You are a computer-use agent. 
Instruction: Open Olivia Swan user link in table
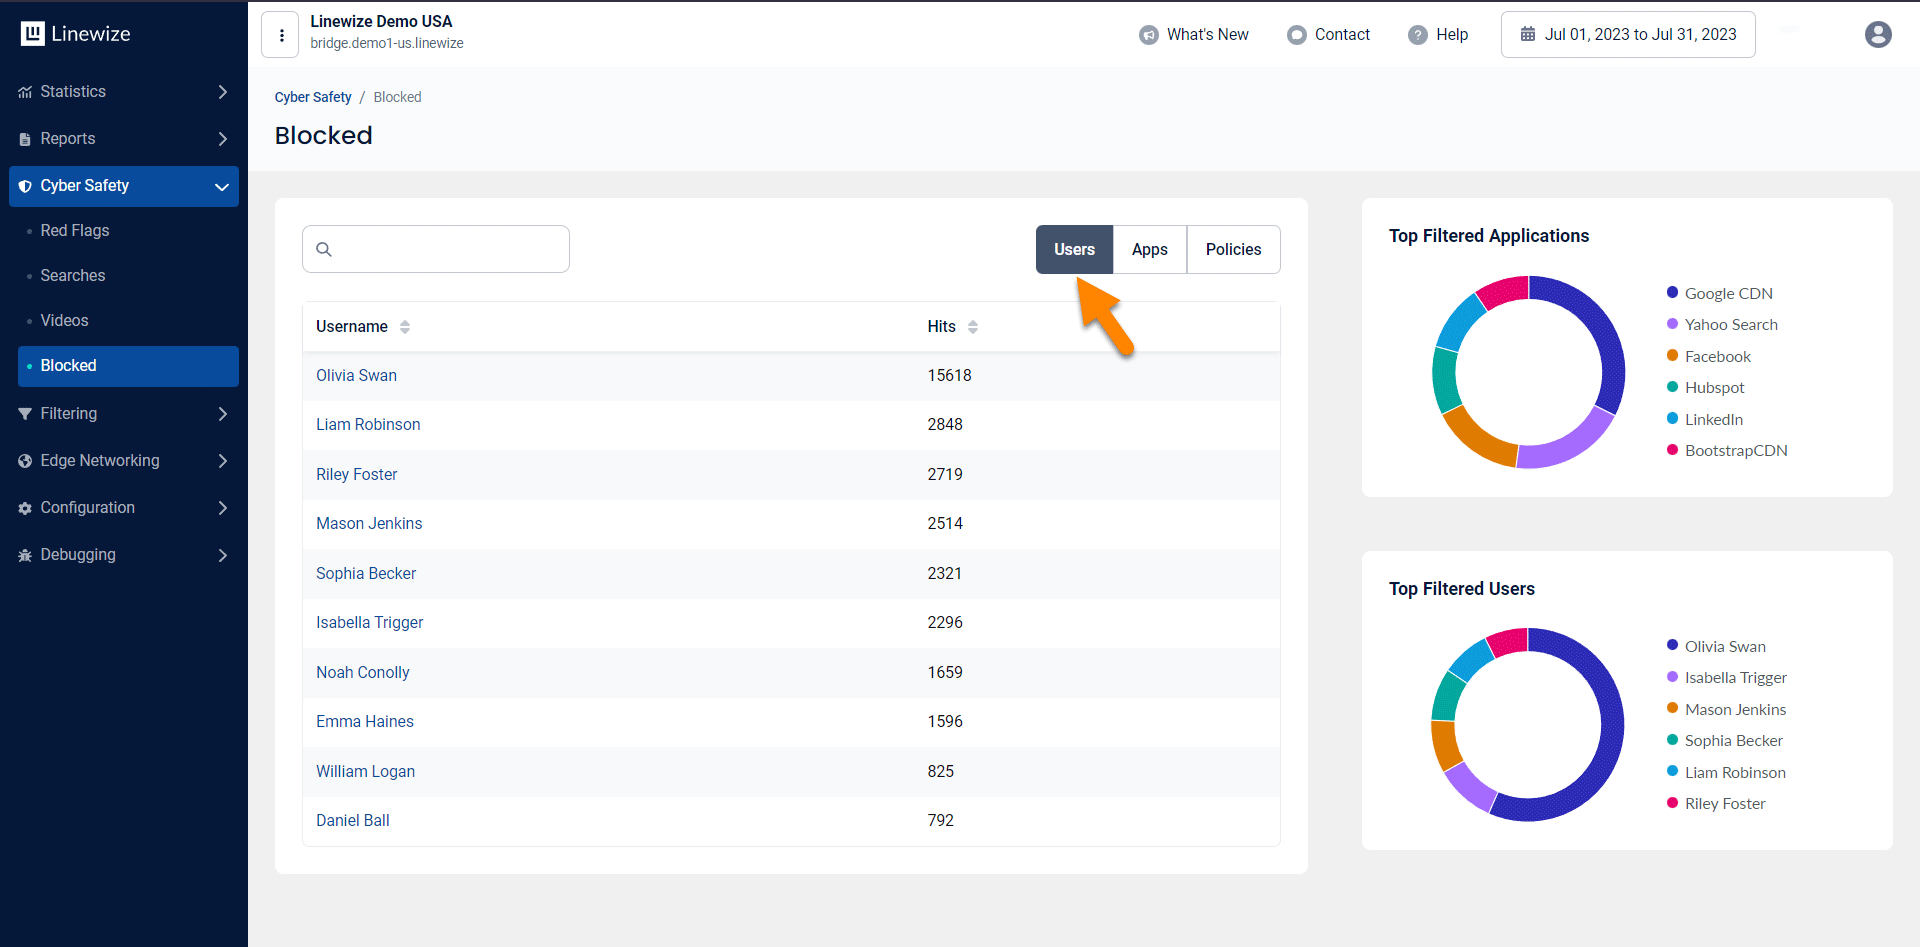[356, 376]
